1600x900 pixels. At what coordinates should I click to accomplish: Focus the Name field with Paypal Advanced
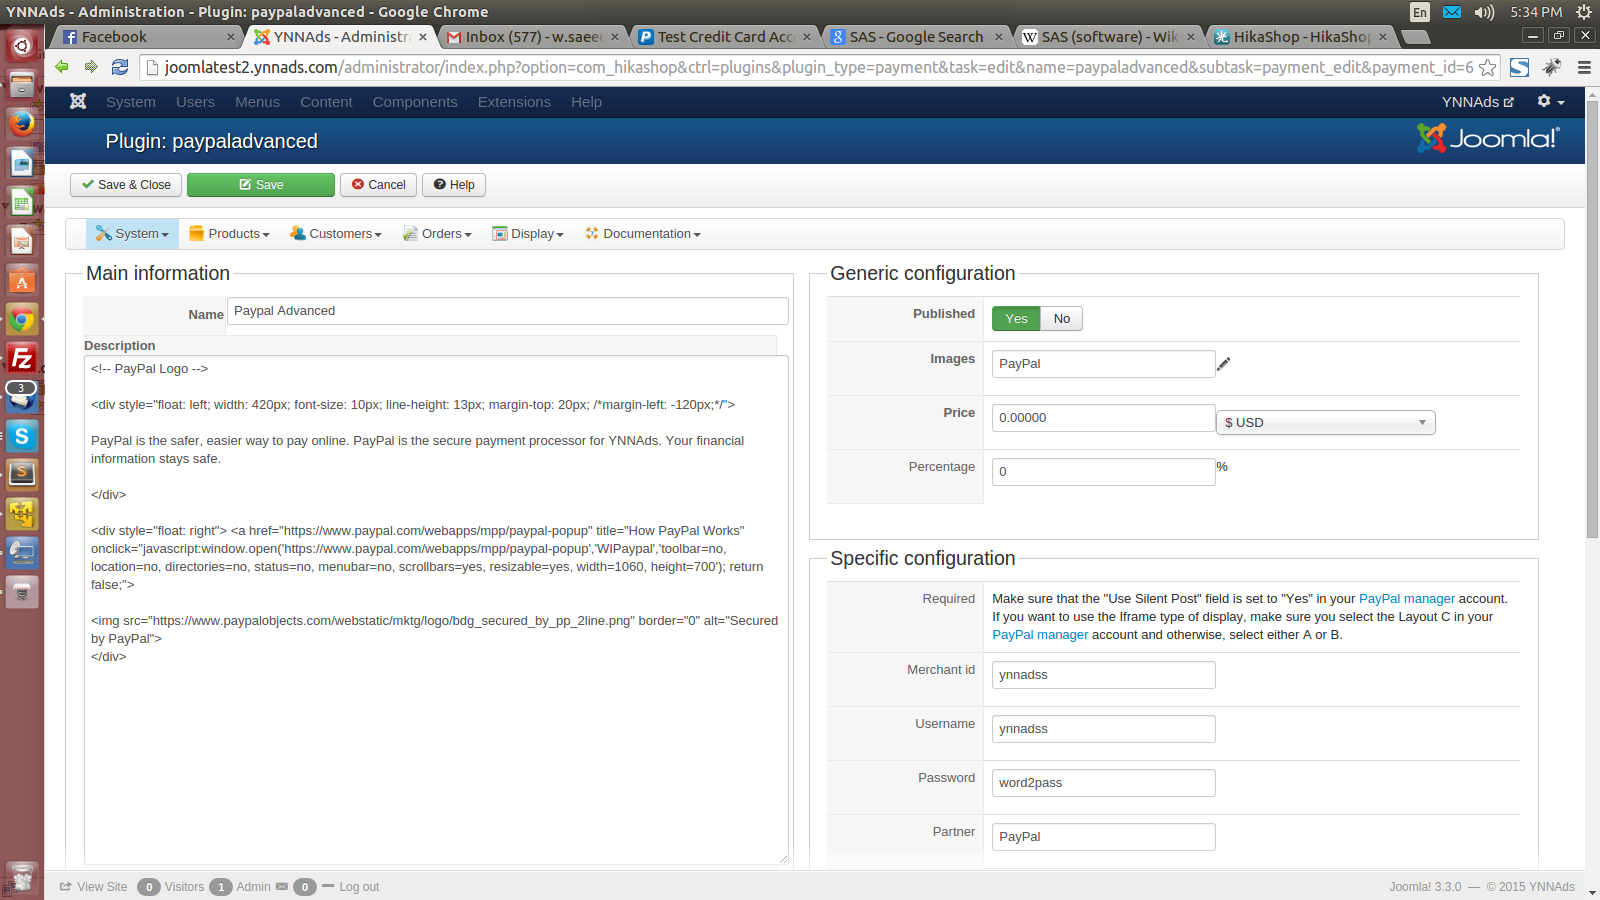[508, 311]
